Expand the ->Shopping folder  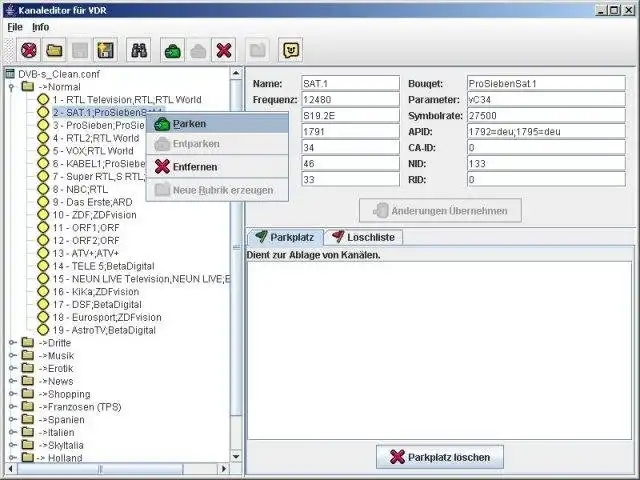pos(13,394)
